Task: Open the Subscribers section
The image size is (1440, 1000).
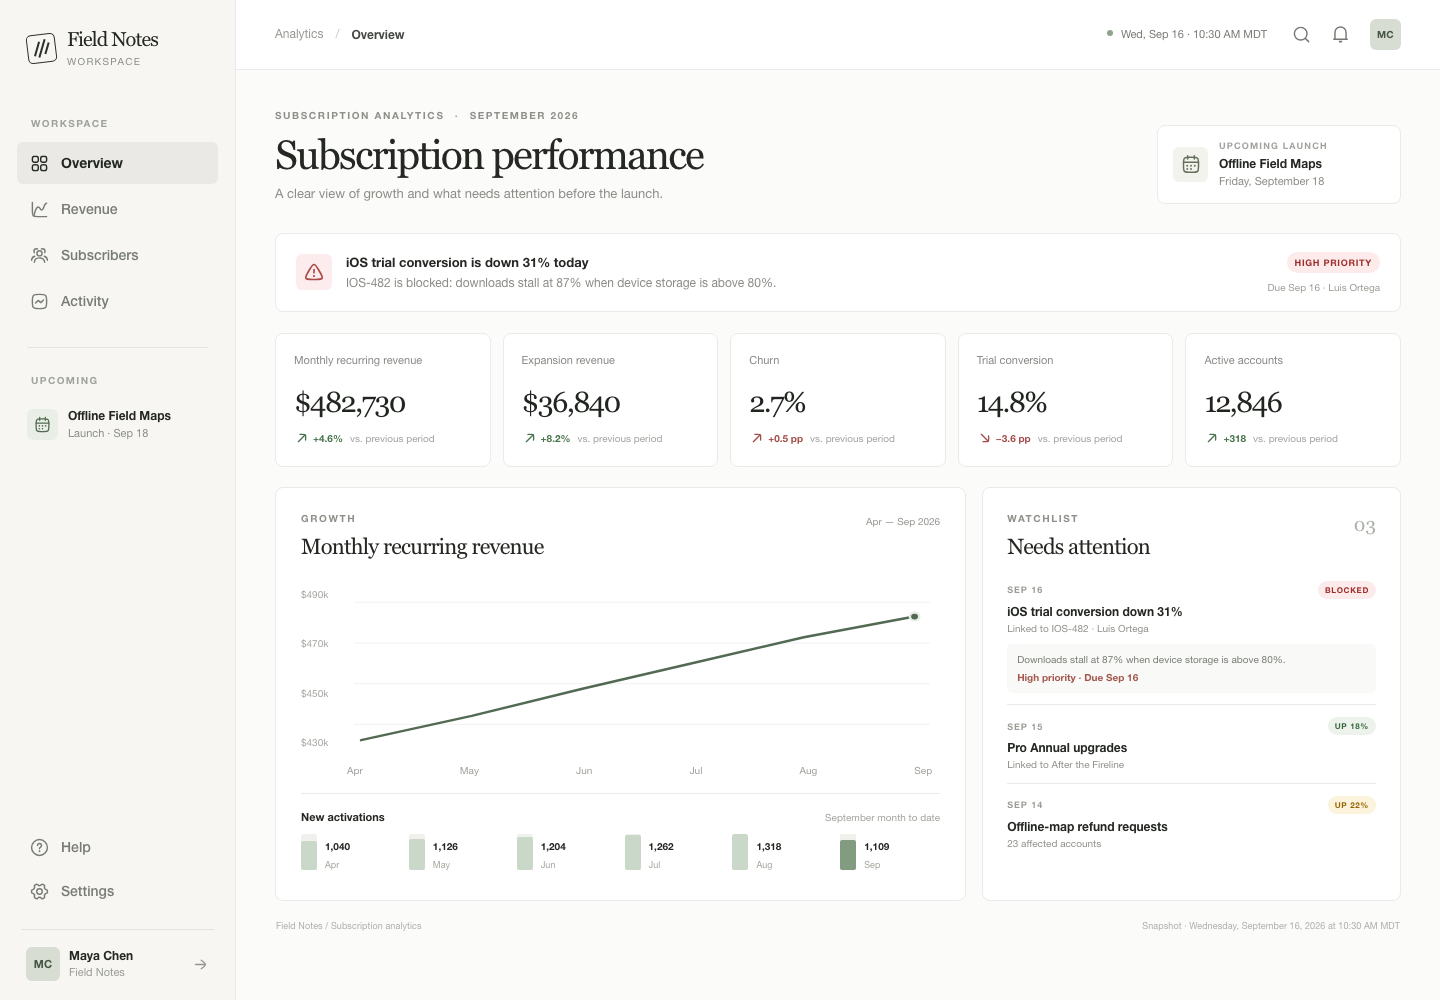Action: (x=117, y=255)
